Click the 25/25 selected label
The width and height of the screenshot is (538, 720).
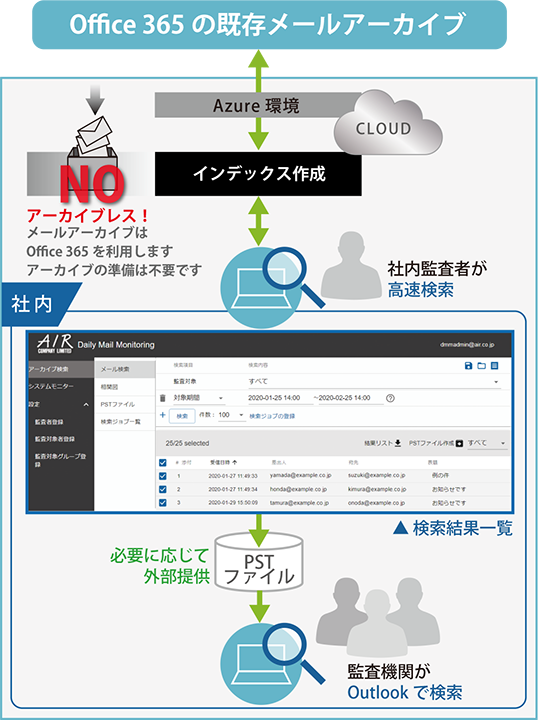coord(187,443)
